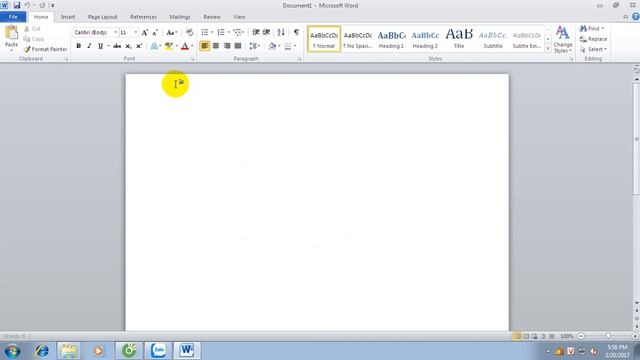640x360 pixels.
Task: Open the font name dropdown
Action: 116,32
